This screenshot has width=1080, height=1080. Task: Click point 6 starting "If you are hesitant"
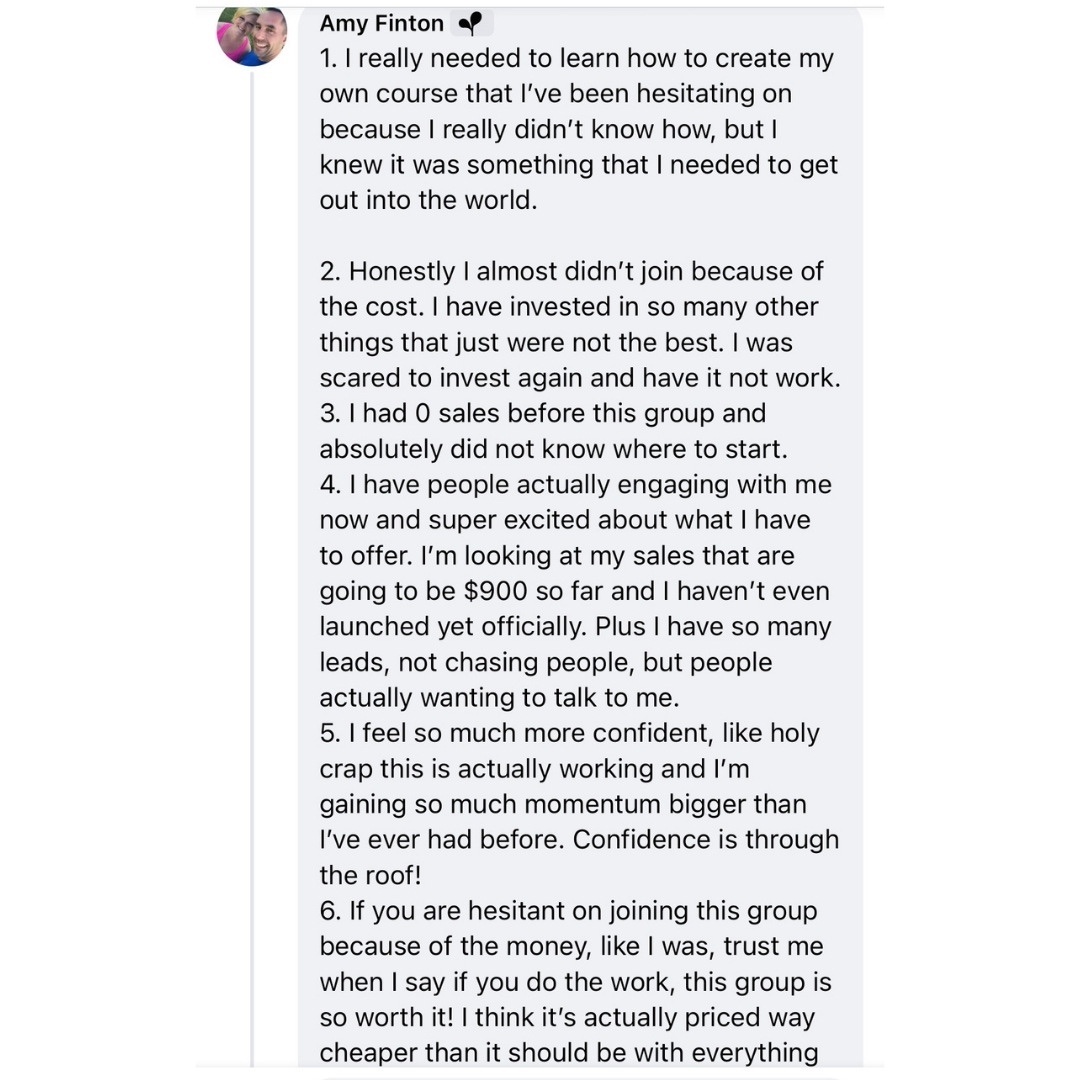click(568, 912)
